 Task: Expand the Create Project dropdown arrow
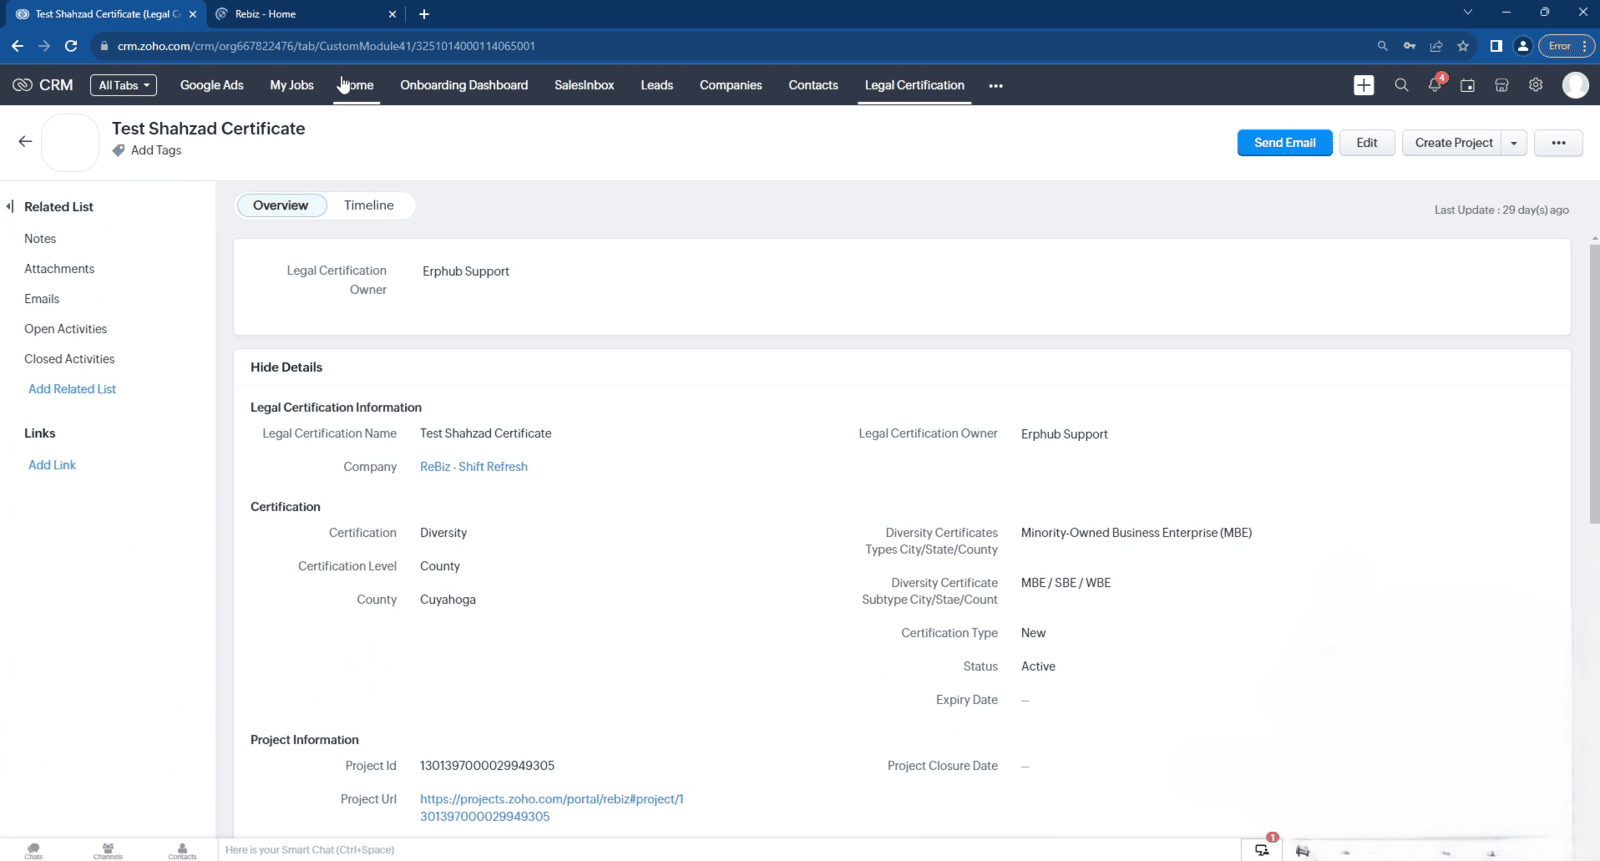[x=1514, y=143]
